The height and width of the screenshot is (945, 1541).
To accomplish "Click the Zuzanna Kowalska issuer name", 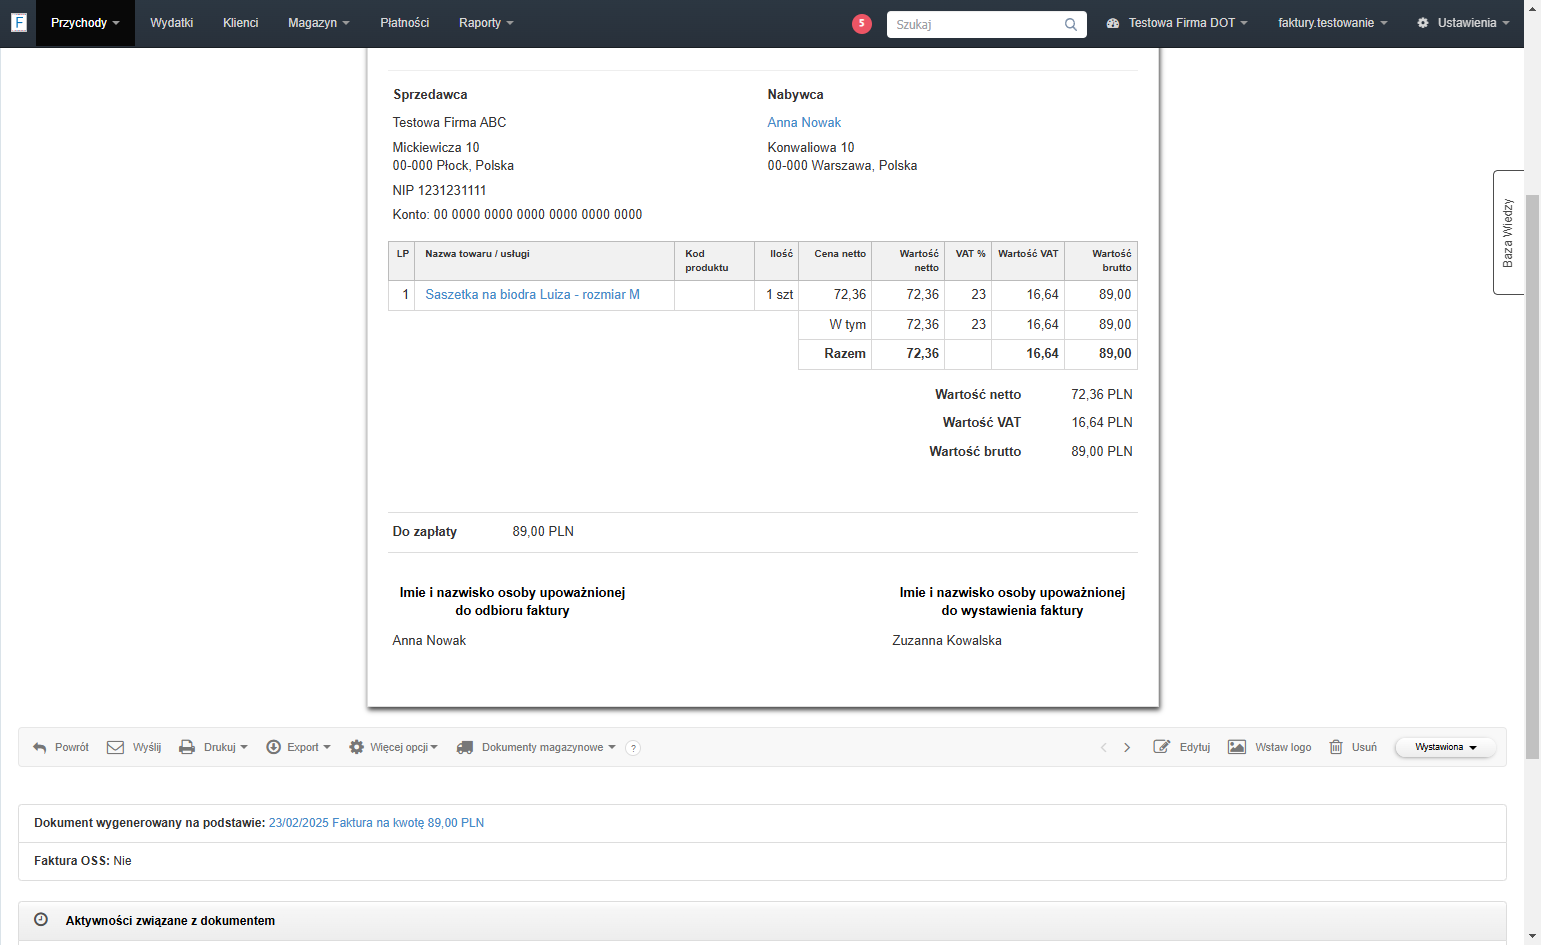I will pyautogui.click(x=947, y=640).
